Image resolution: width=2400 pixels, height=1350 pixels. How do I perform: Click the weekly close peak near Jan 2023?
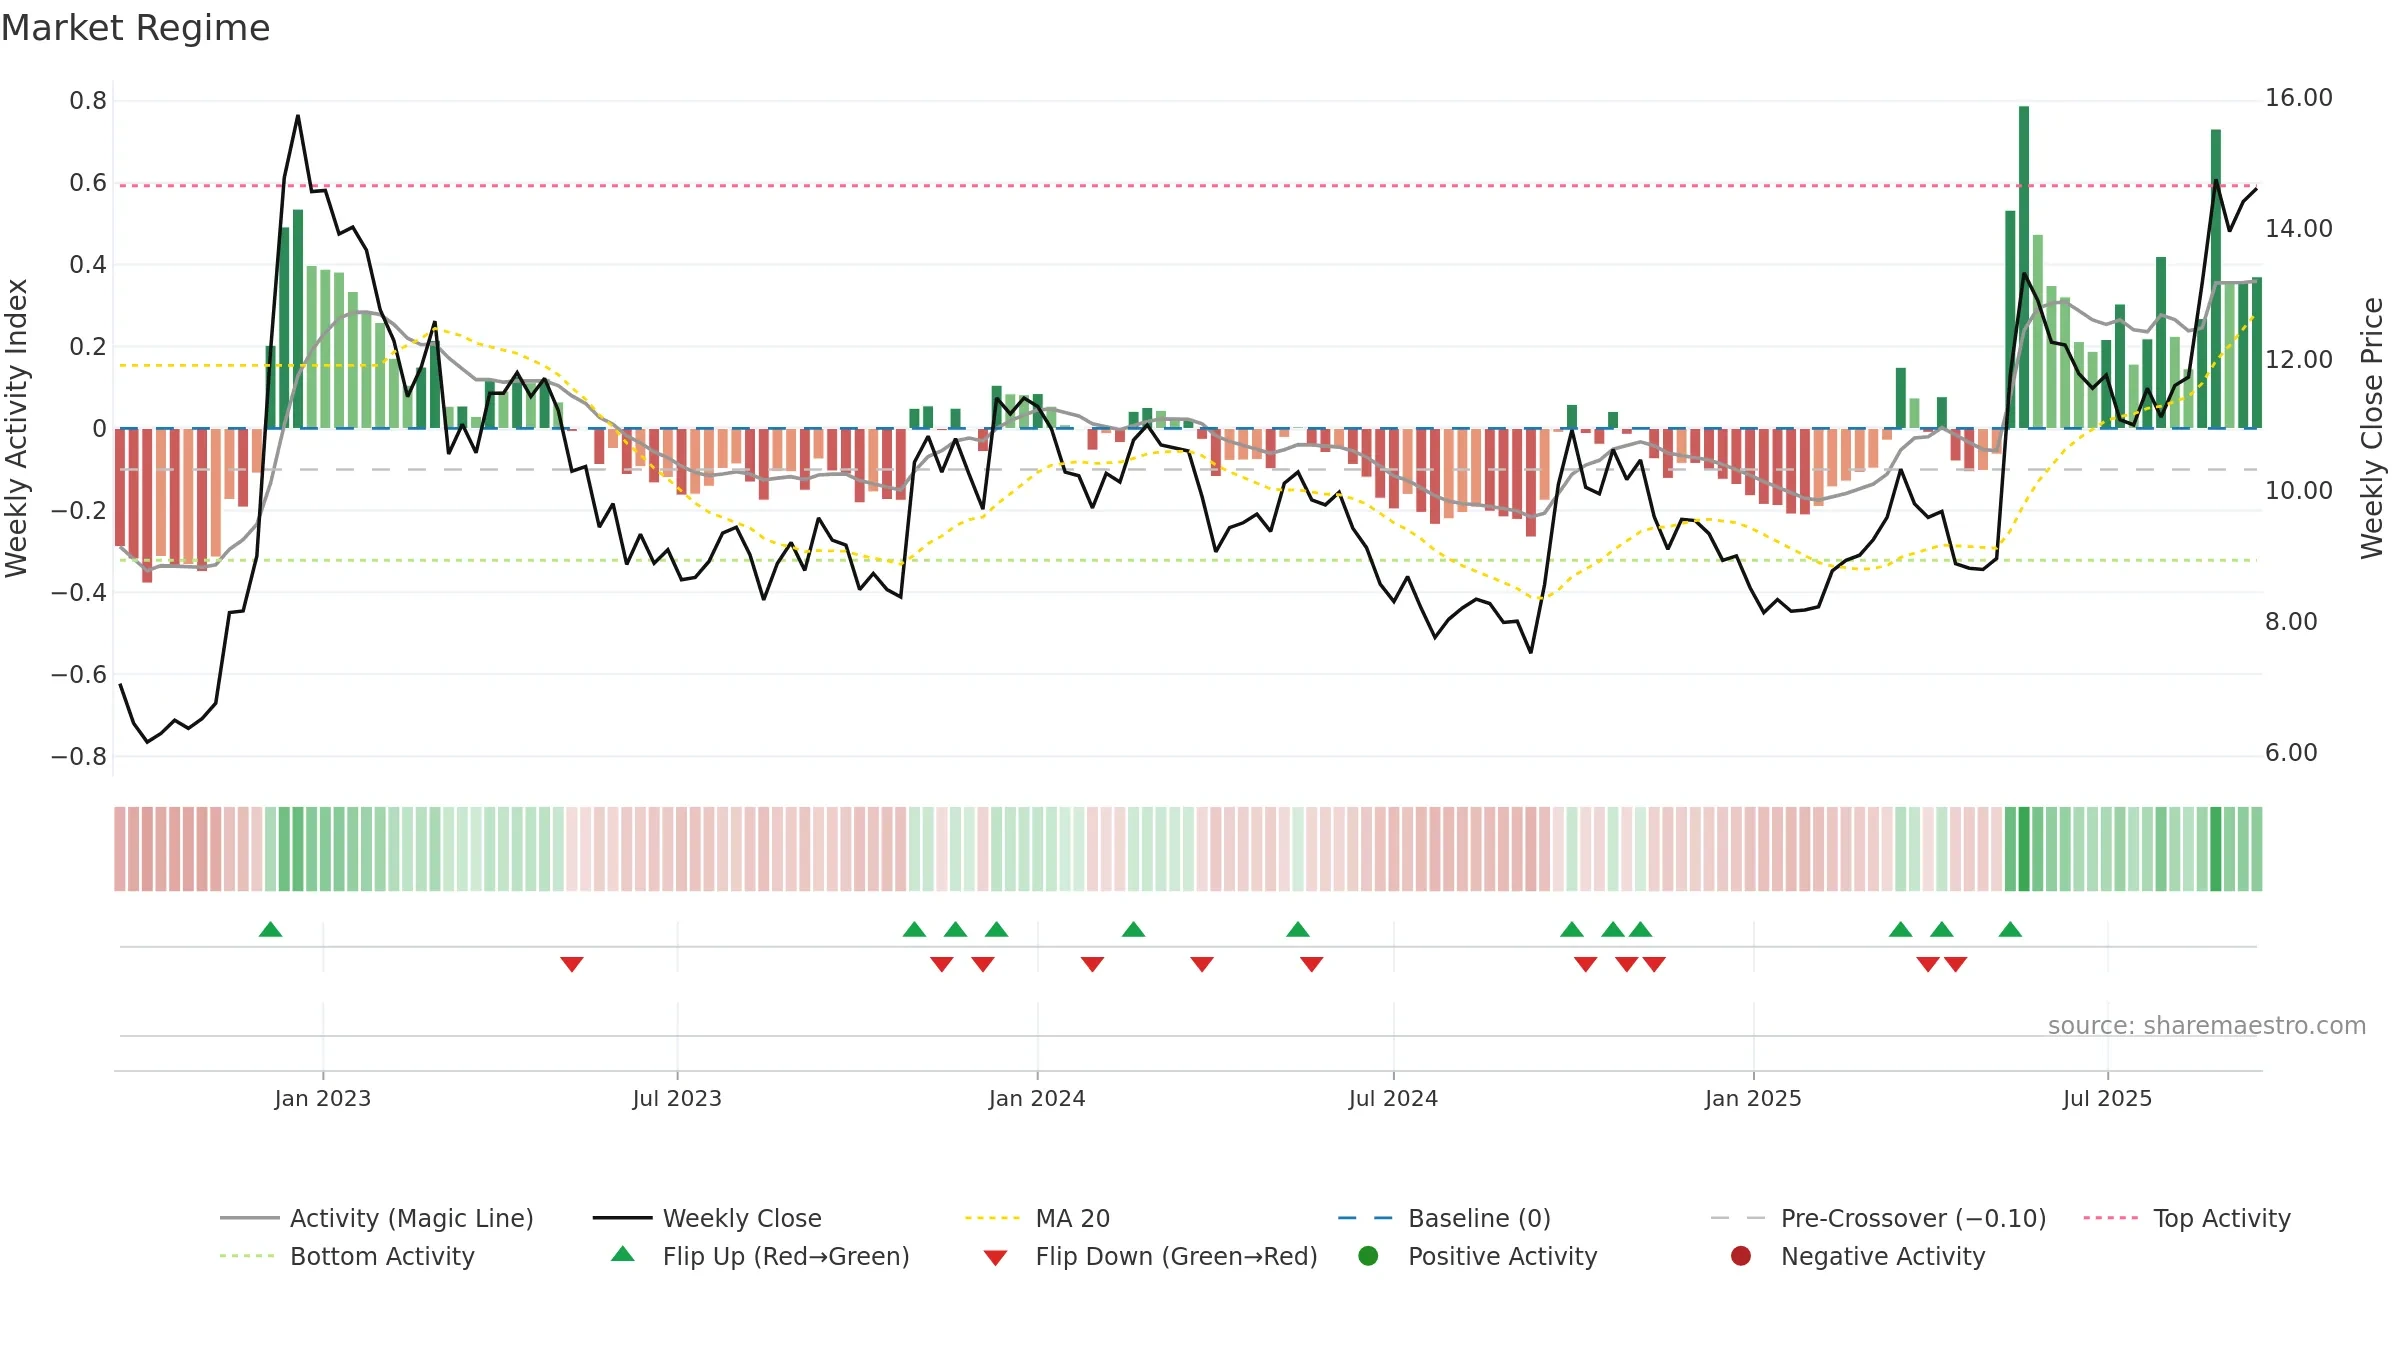(298, 116)
